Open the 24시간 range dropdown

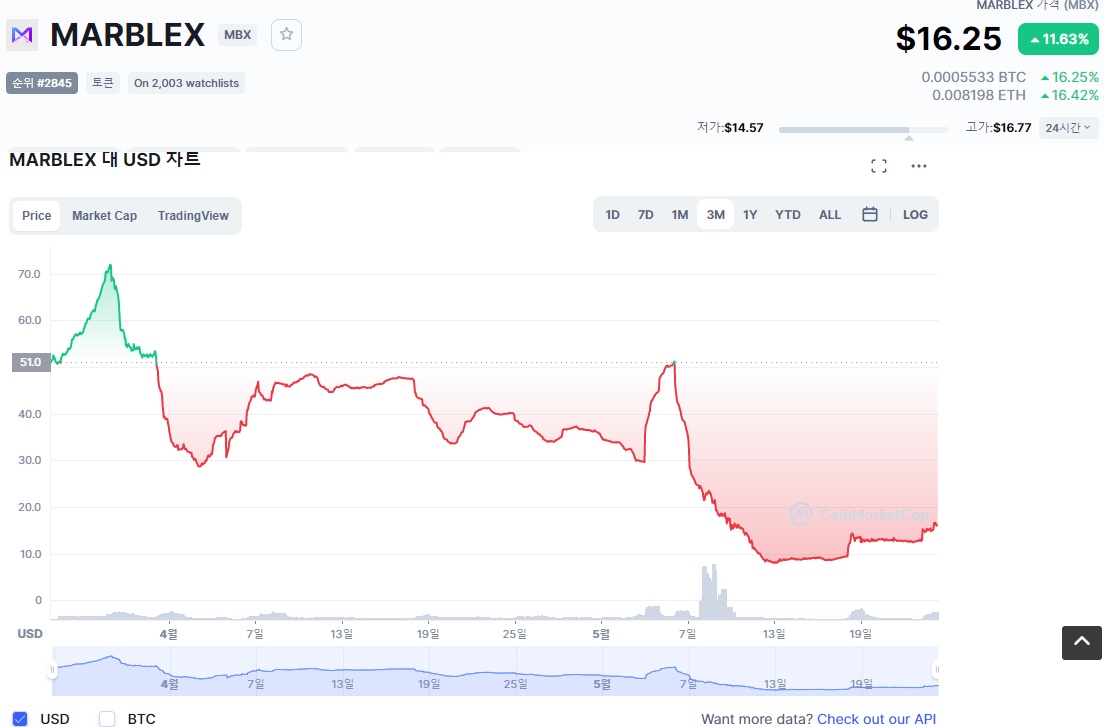tap(1068, 127)
